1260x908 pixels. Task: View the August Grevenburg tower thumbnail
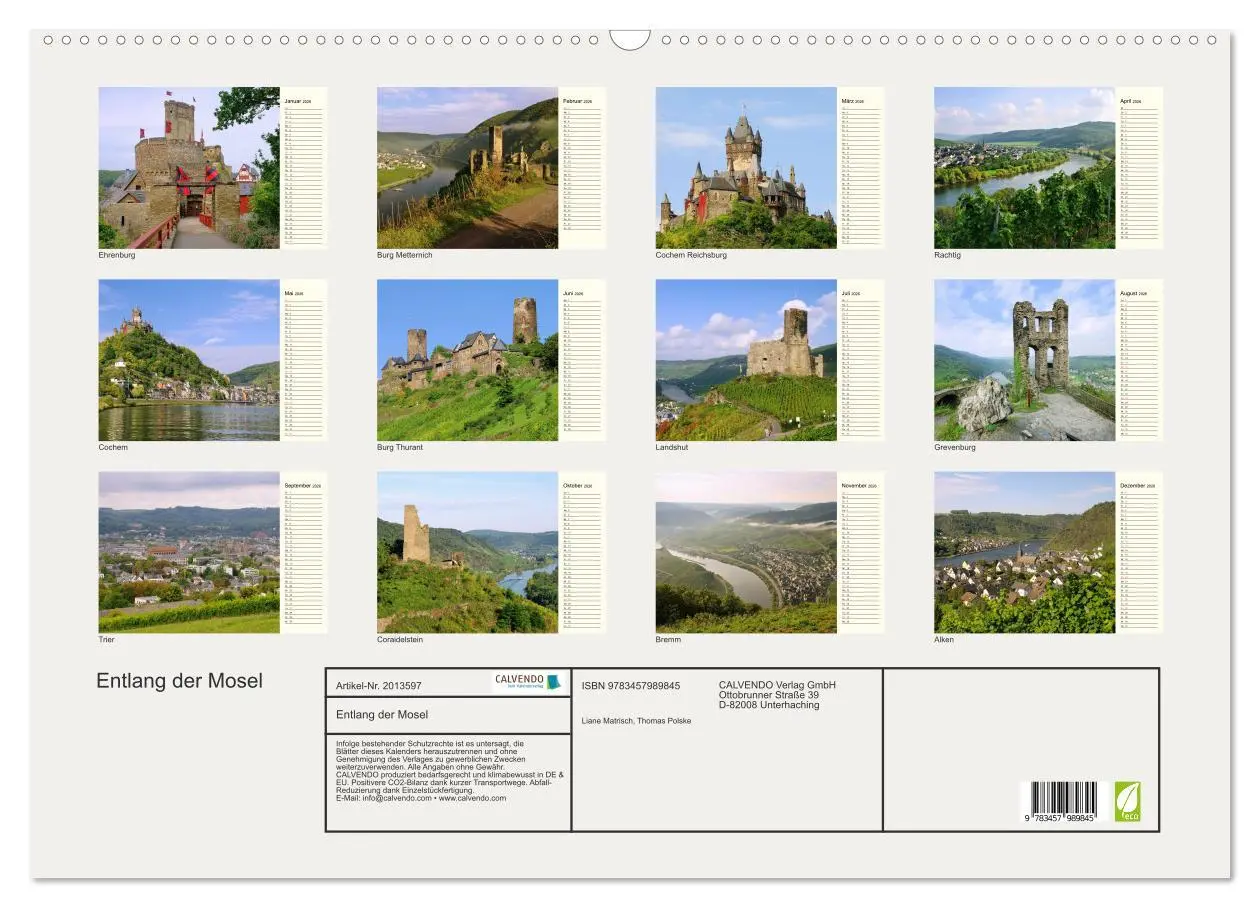[x=1023, y=360]
